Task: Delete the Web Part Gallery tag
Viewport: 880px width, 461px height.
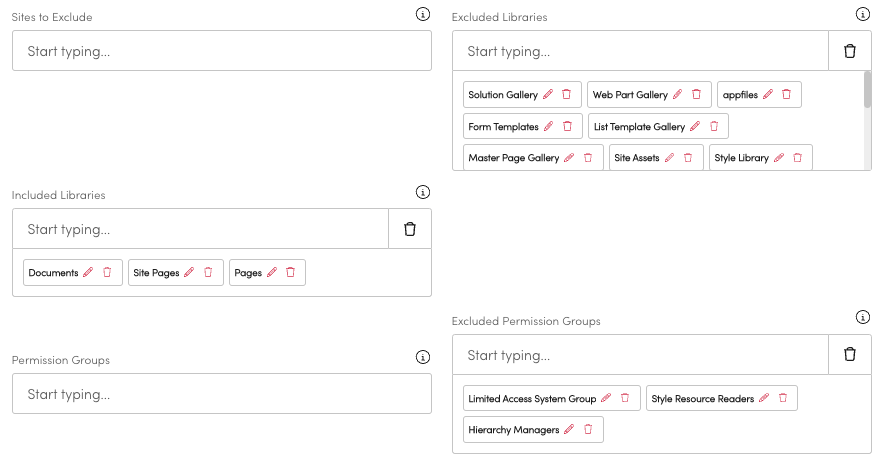Action: point(696,95)
